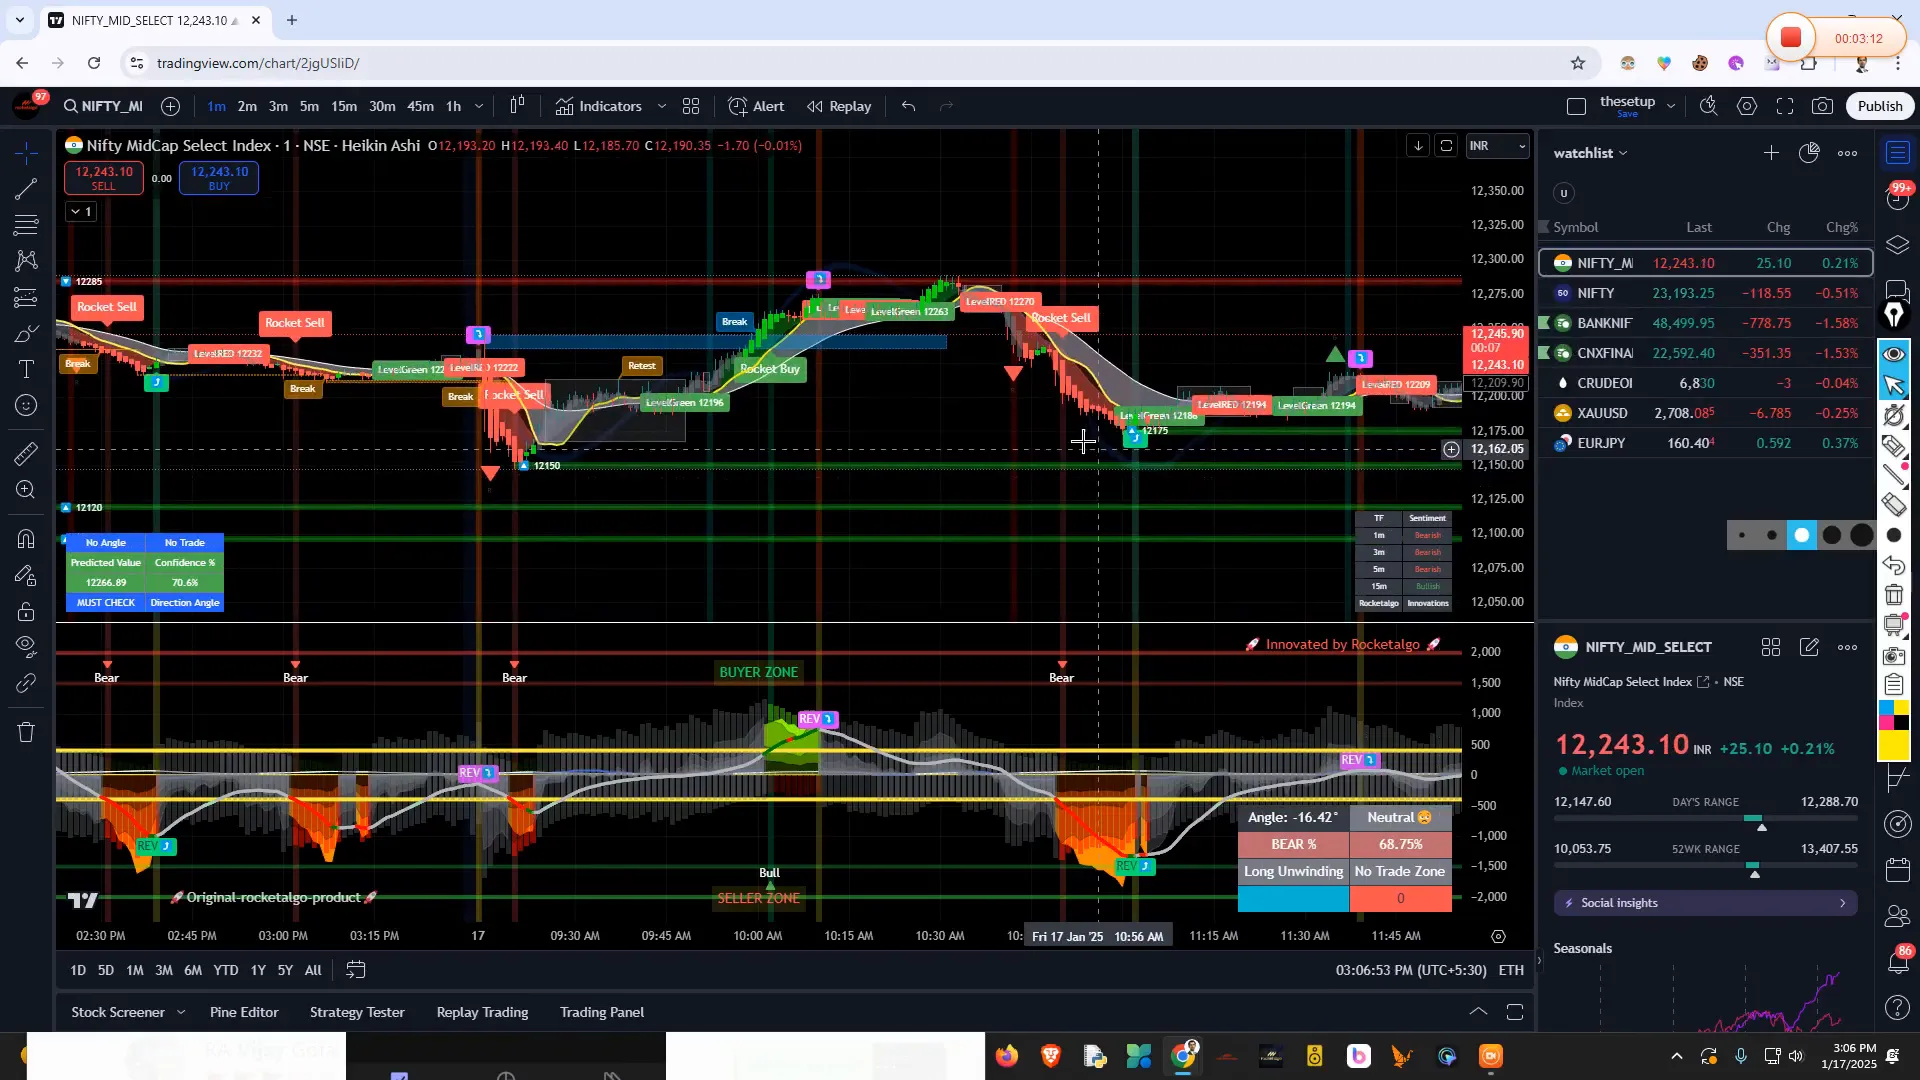Open the Measure ruler tool
The height and width of the screenshot is (1080, 1920).
pos(25,452)
